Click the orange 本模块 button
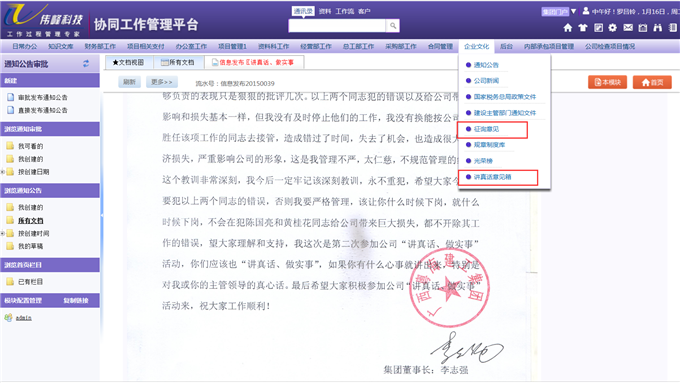Screen dimensions: 680x383 607,82
